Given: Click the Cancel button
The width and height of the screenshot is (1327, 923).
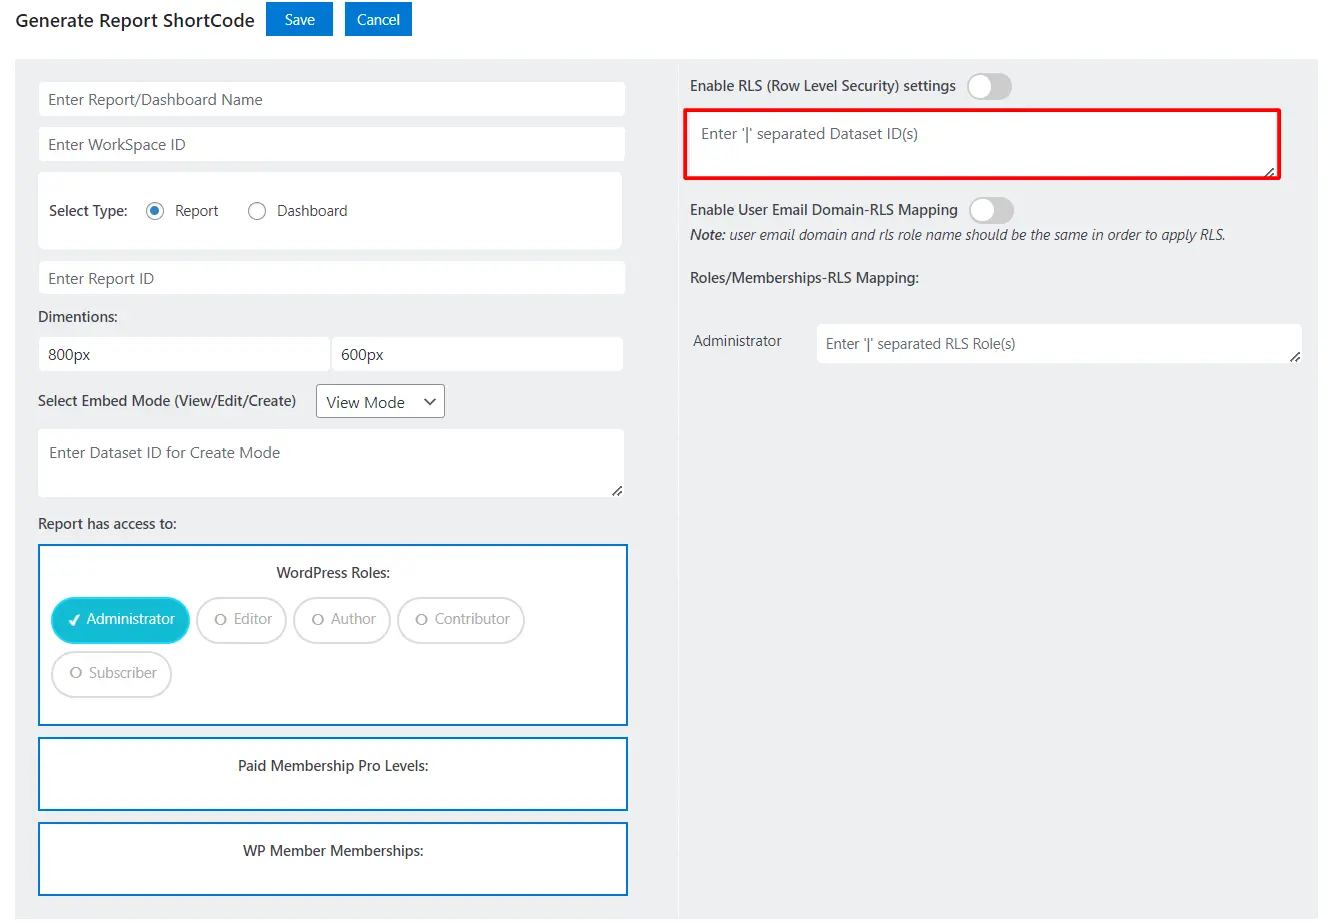Looking at the screenshot, I should tap(378, 19).
